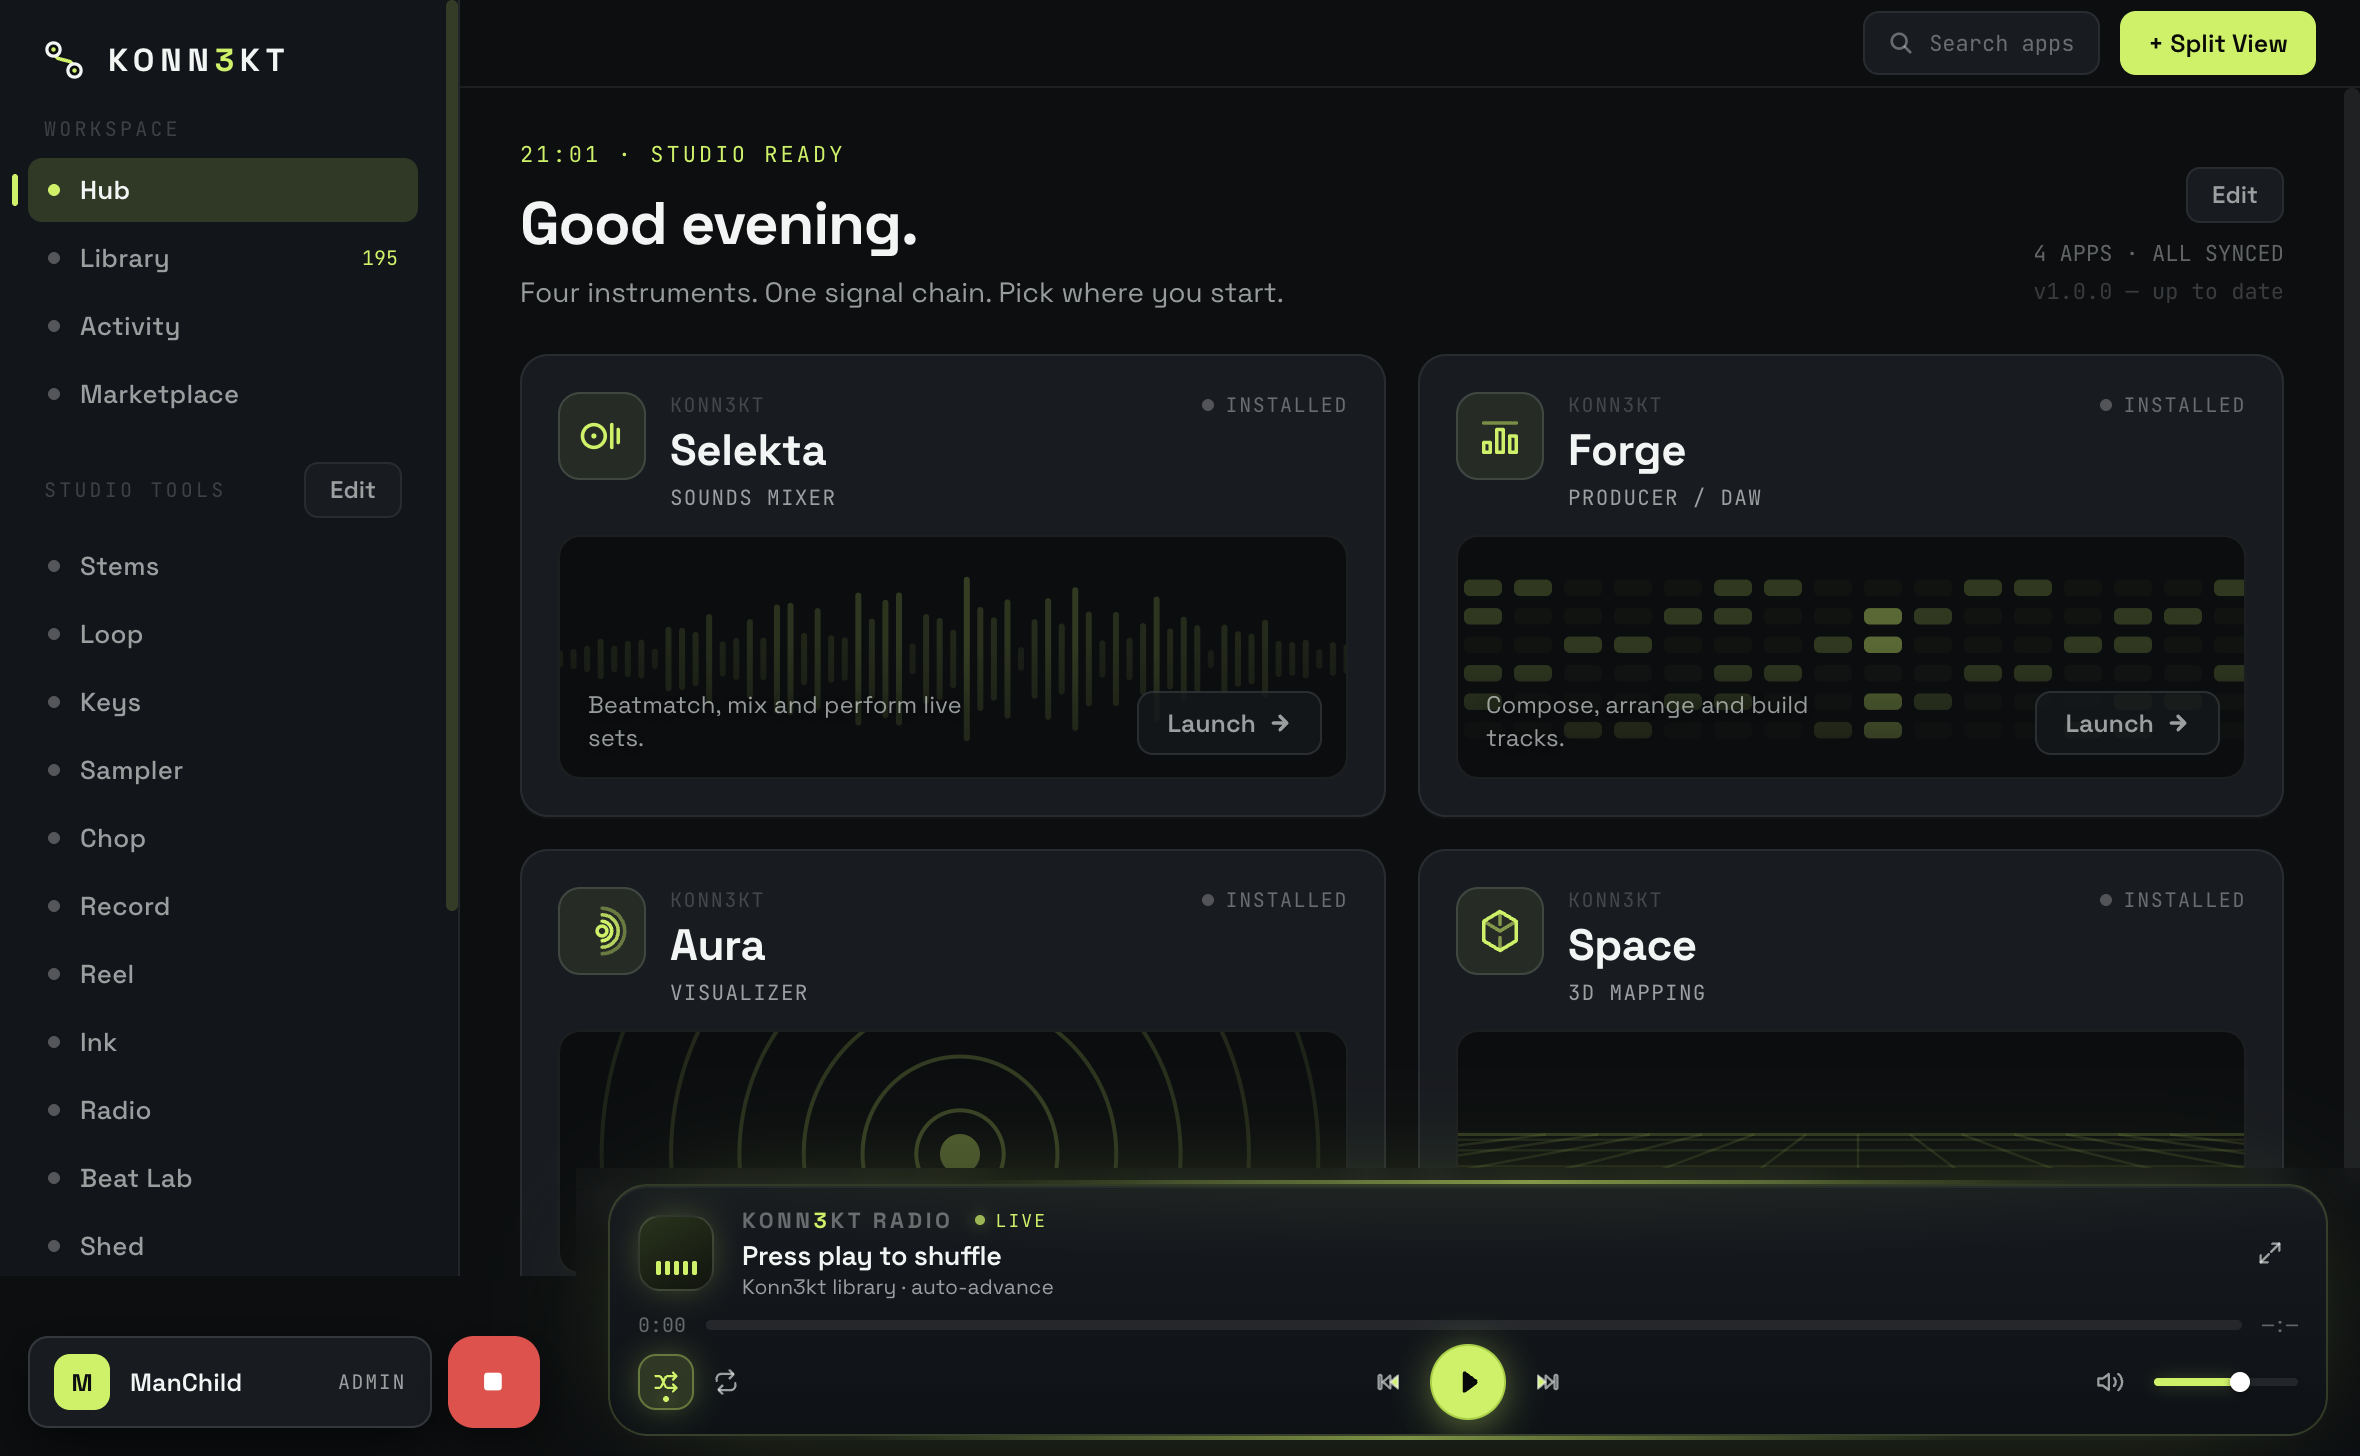
Task: Launch the Forge app
Action: pyautogui.click(x=2127, y=723)
